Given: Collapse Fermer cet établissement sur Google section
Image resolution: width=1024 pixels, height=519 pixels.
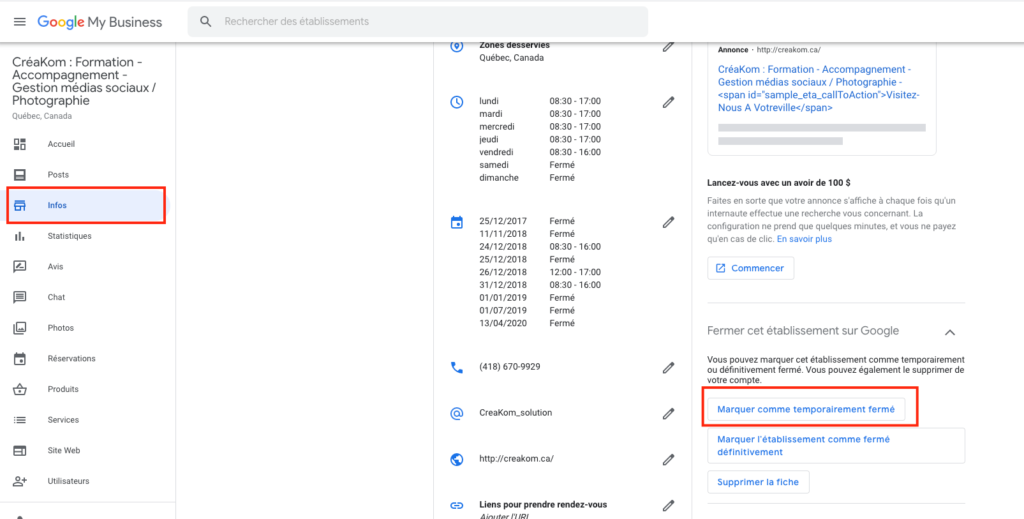Looking at the screenshot, I should [x=950, y=332].
